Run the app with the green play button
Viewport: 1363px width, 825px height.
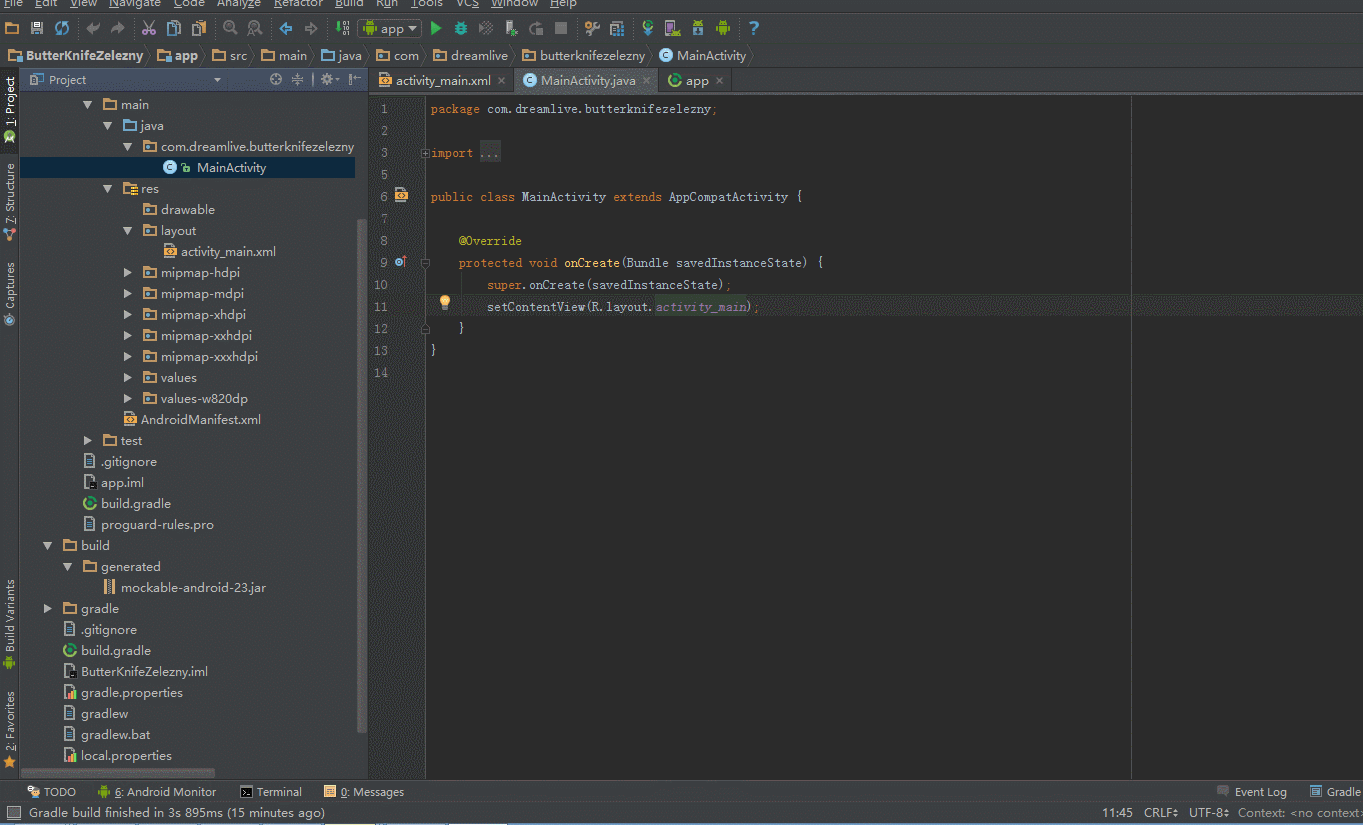pos(436,29)
